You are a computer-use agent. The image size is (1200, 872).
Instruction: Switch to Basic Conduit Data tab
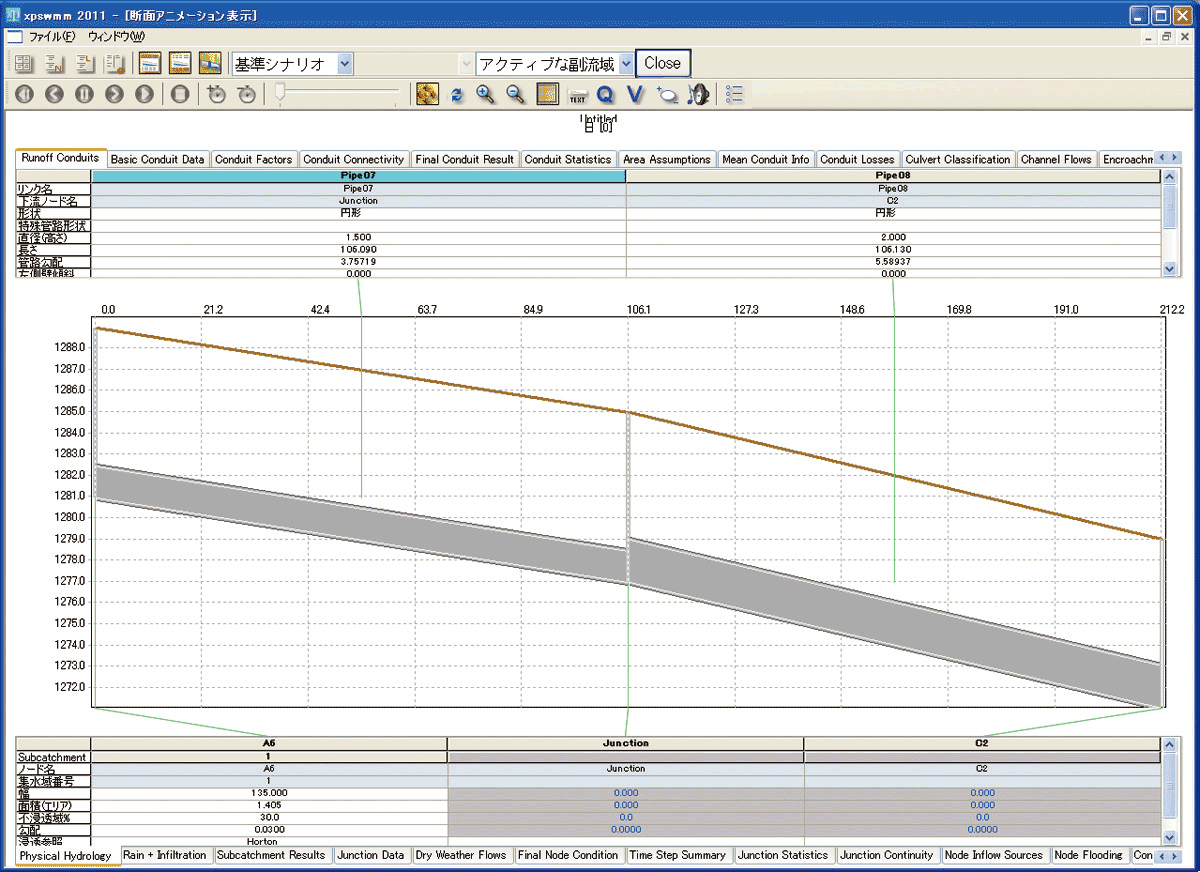coord(158,159)
